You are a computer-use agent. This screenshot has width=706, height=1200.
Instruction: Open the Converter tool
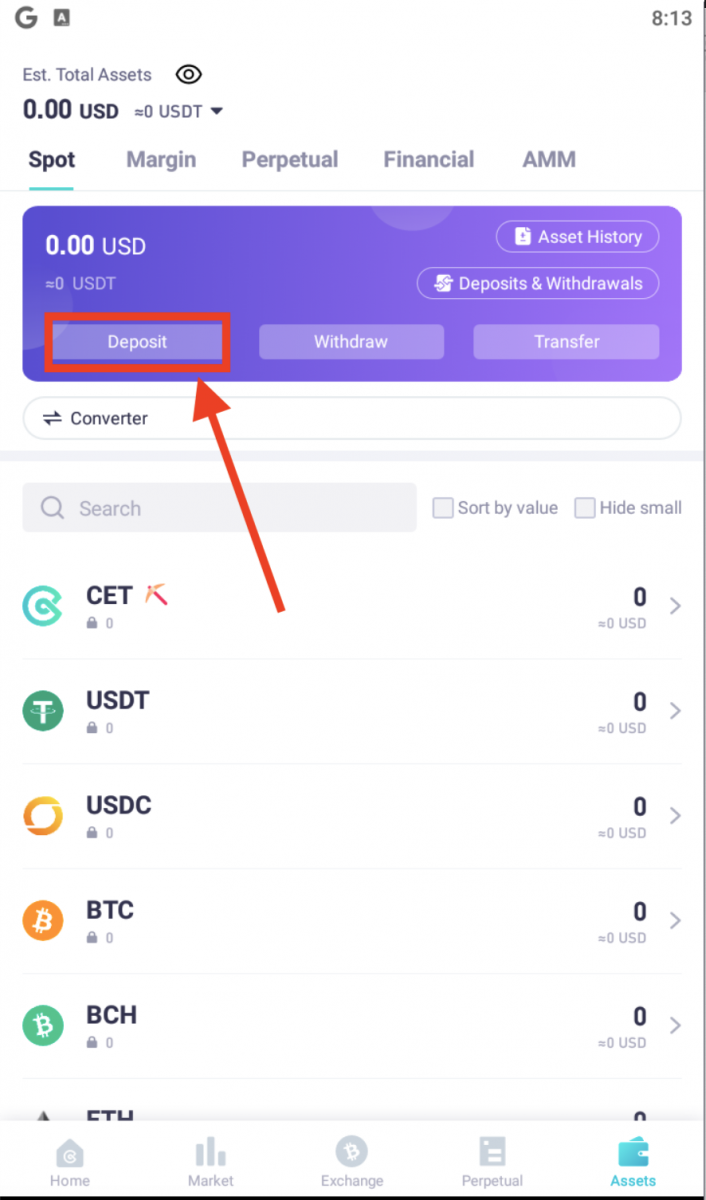click(x=96, y=418)
